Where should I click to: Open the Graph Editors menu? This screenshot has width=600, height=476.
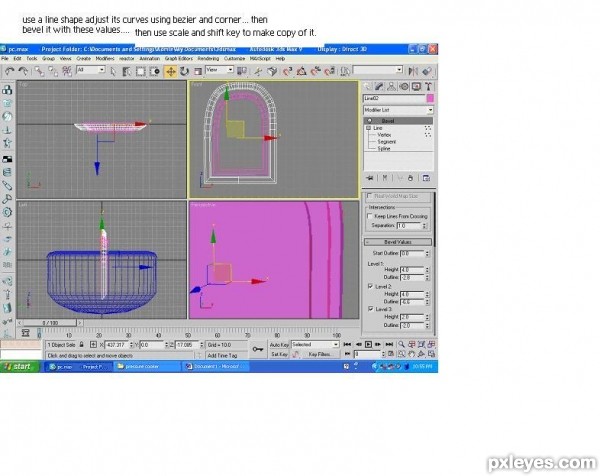(179, 59)
